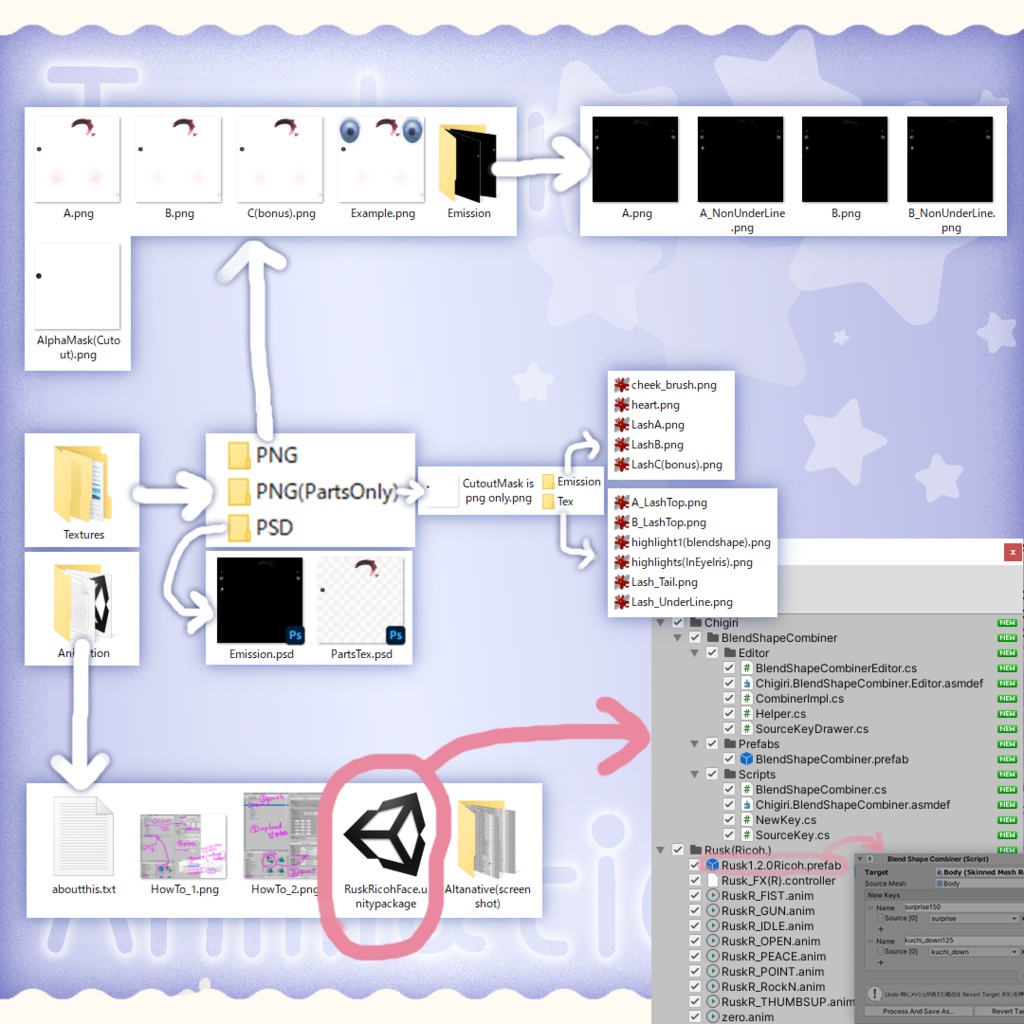Uncheck CombinerImpl.cs import checkbox

[729, 698]
